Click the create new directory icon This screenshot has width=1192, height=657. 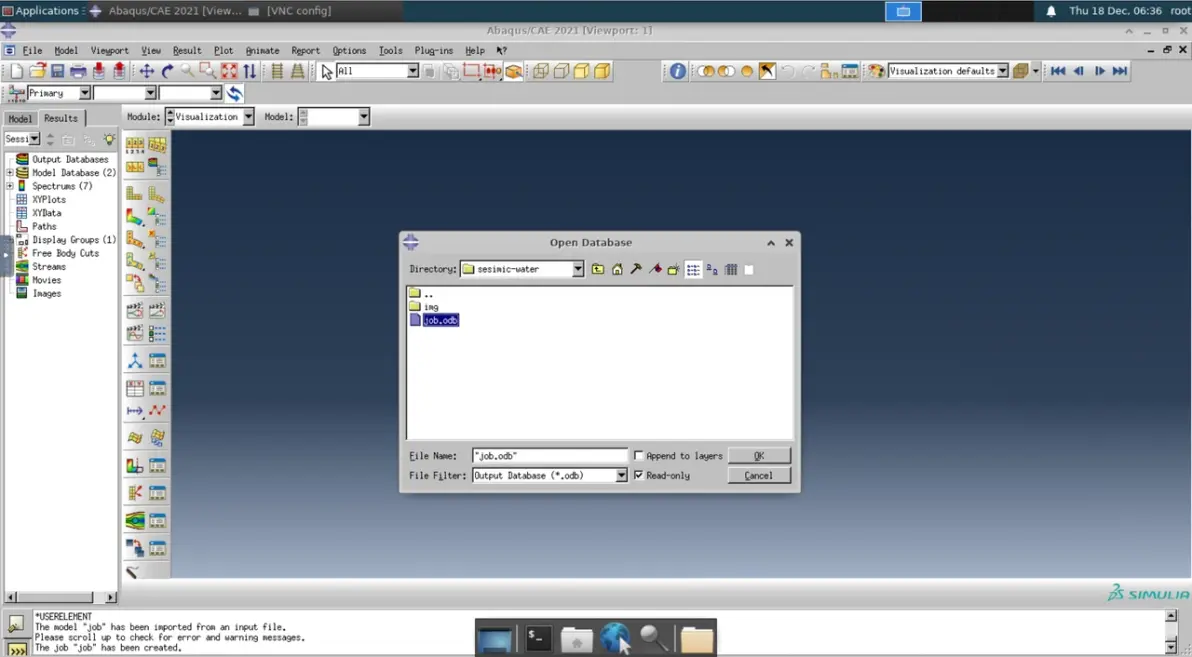point(674,269)
